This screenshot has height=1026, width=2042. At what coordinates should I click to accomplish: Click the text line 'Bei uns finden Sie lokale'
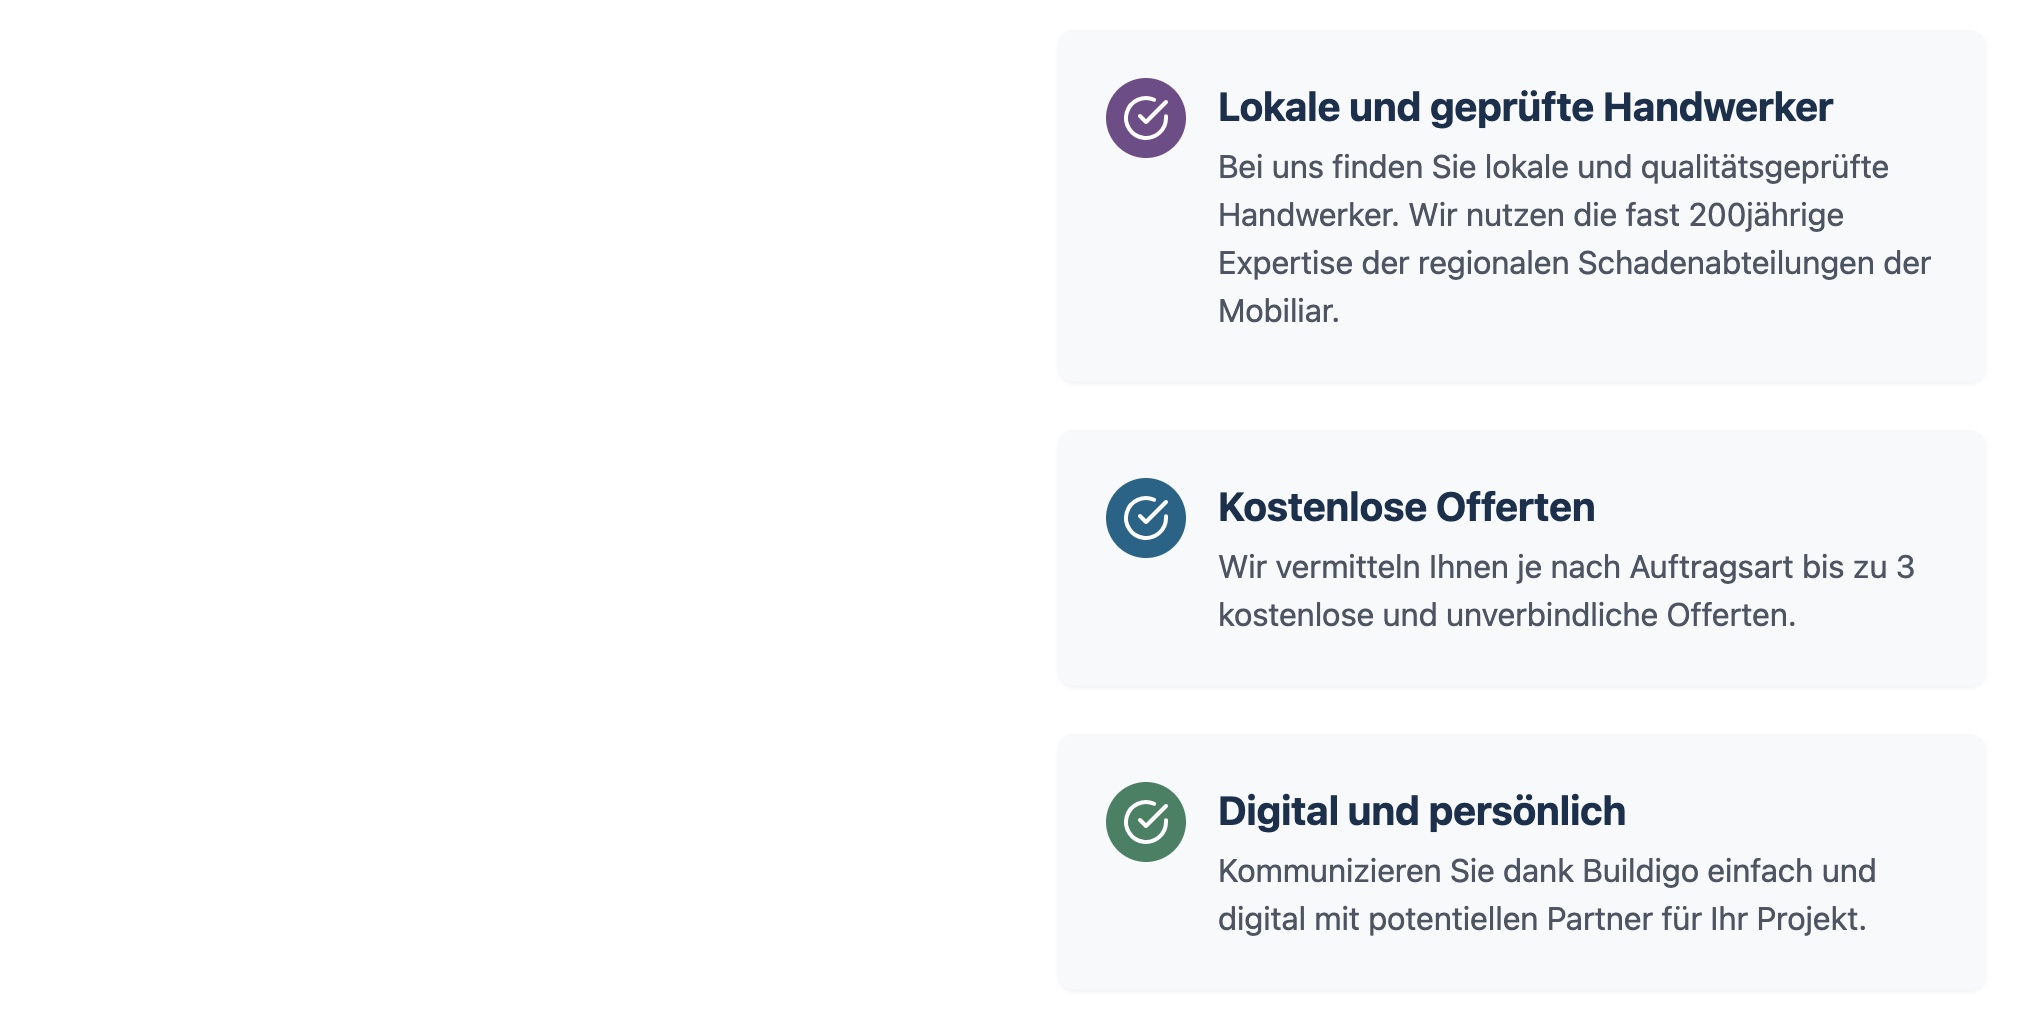1553,168
